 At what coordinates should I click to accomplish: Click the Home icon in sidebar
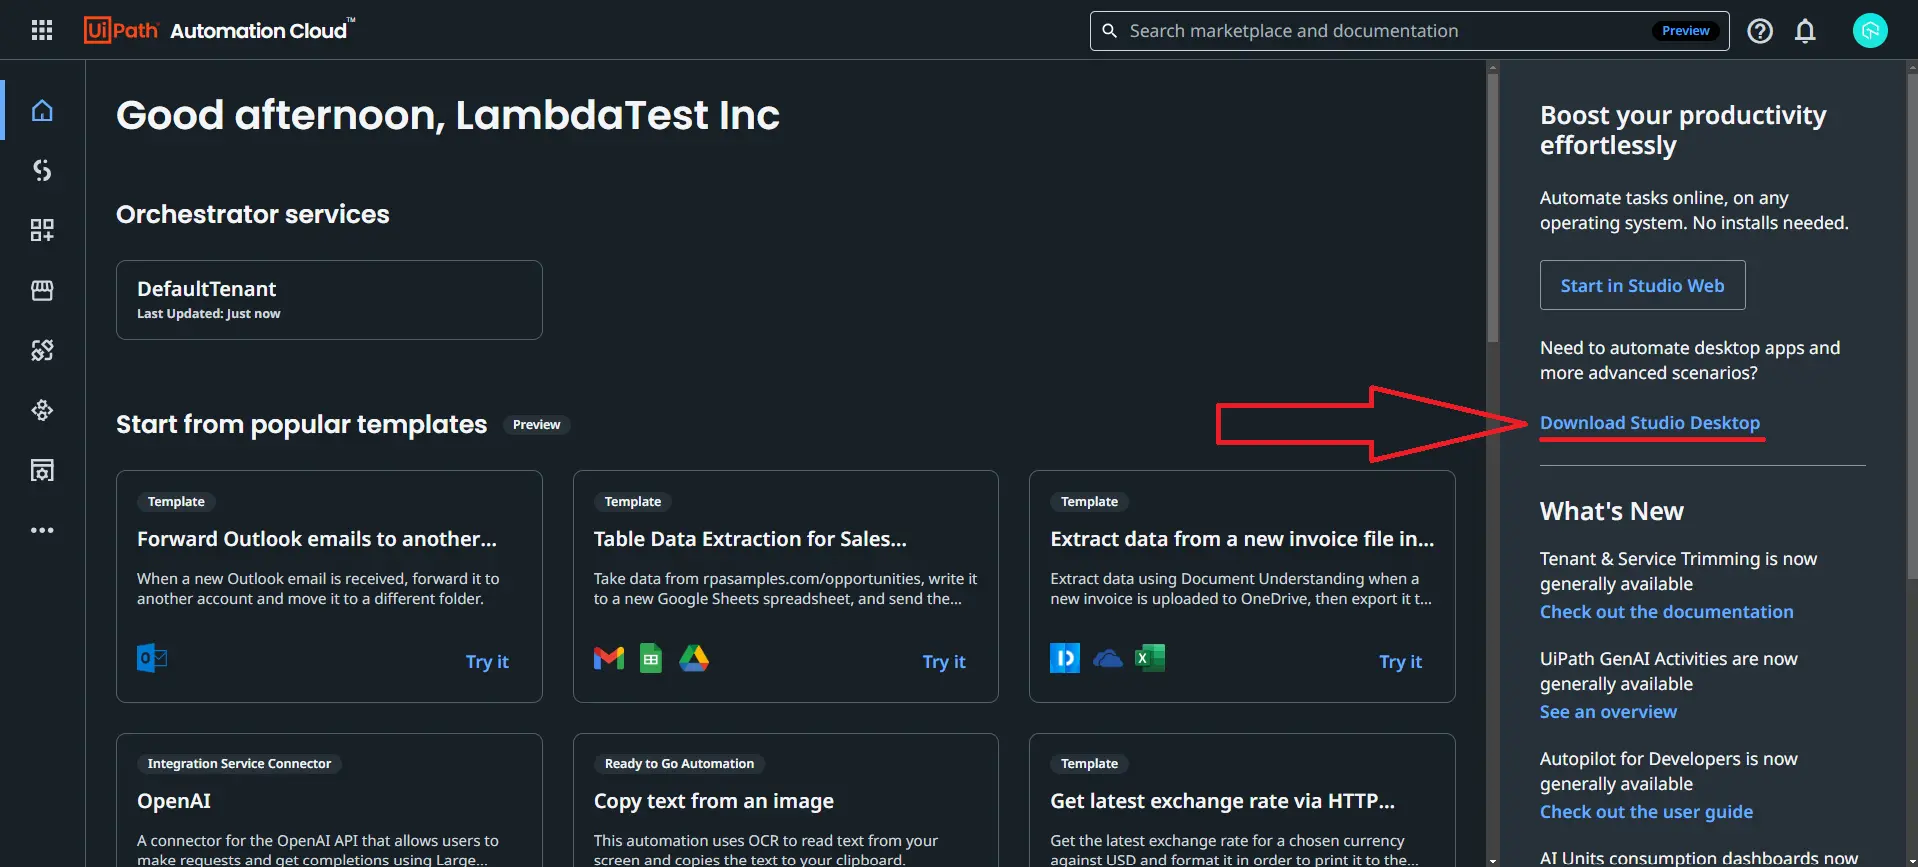pos(42,110)
